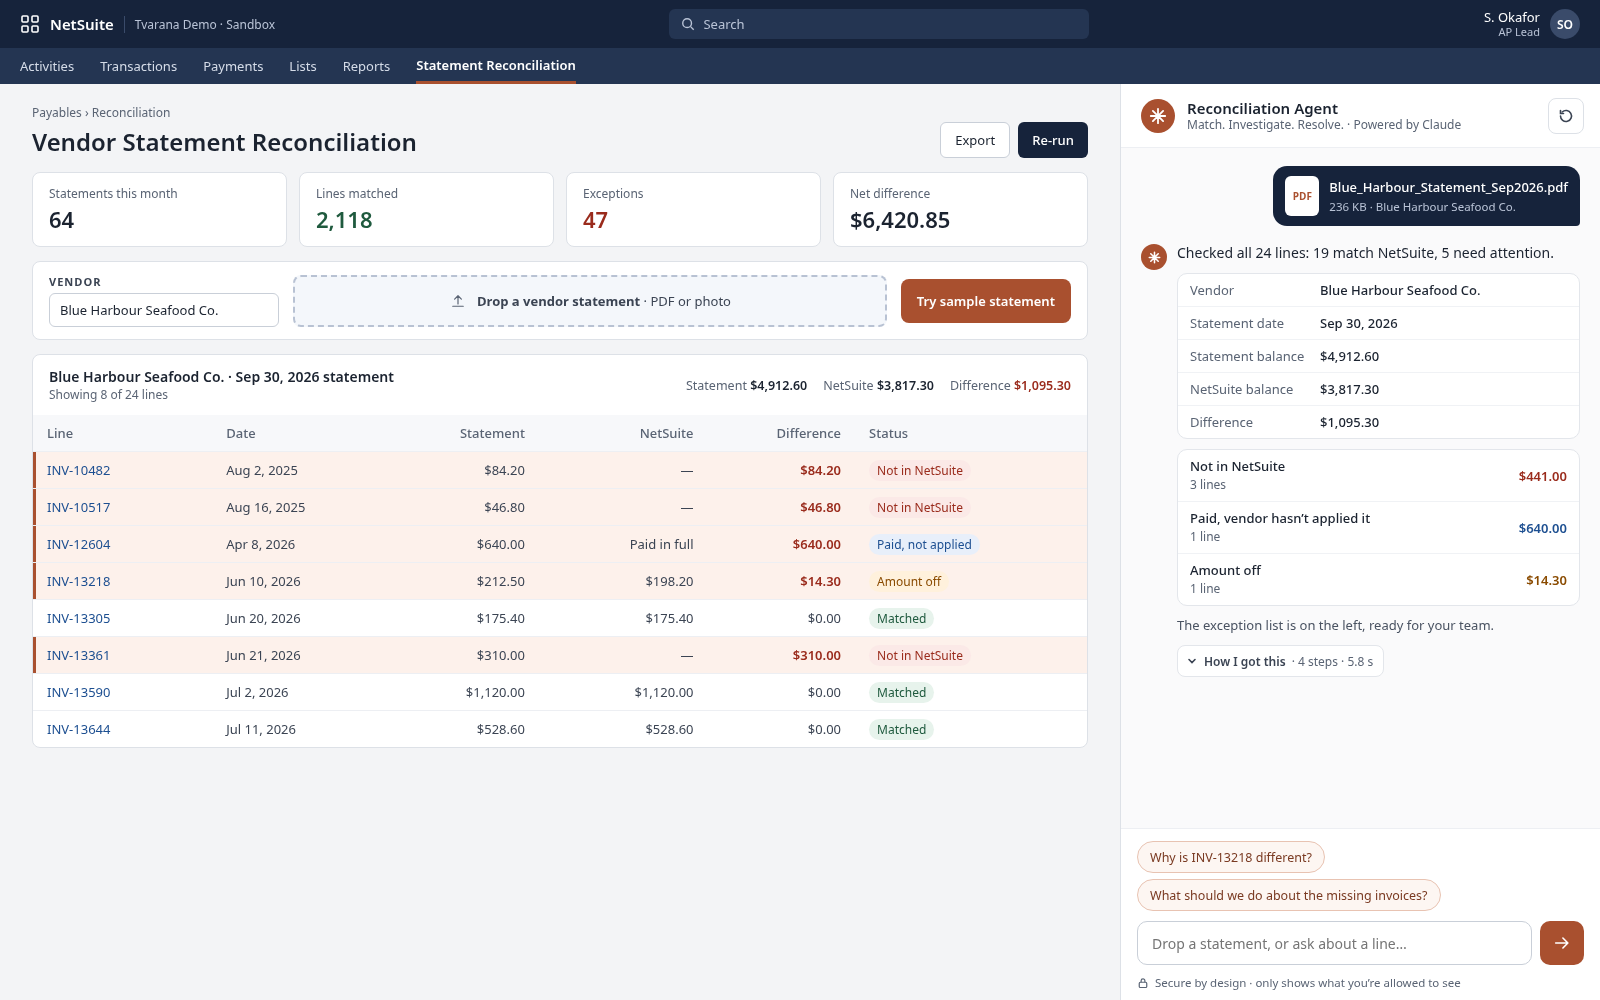Open invoice INV-12604 link
Image resolution: width=1600 pixels, height=1000 pixels.
click(x=79, y=544)
